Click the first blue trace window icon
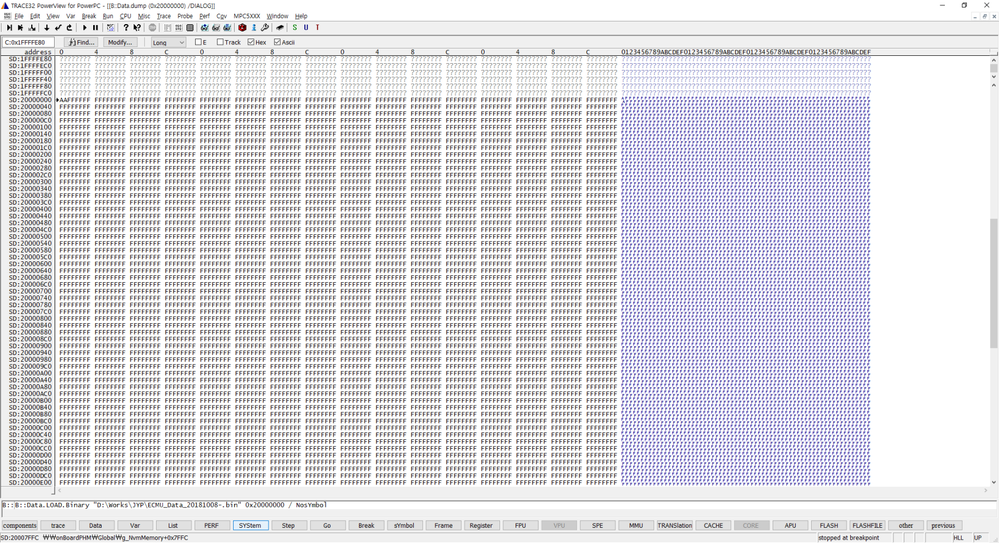999x543 pixels. tap(205, 27)
